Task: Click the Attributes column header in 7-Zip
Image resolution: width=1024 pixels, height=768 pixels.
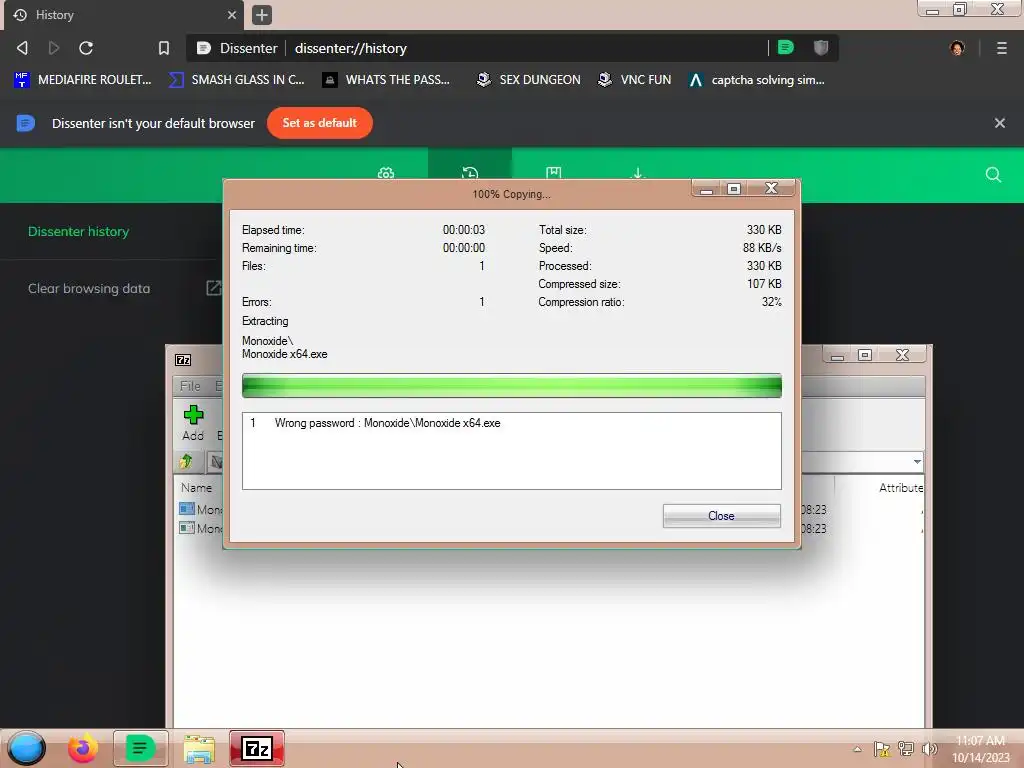Action: coord(901,487)
